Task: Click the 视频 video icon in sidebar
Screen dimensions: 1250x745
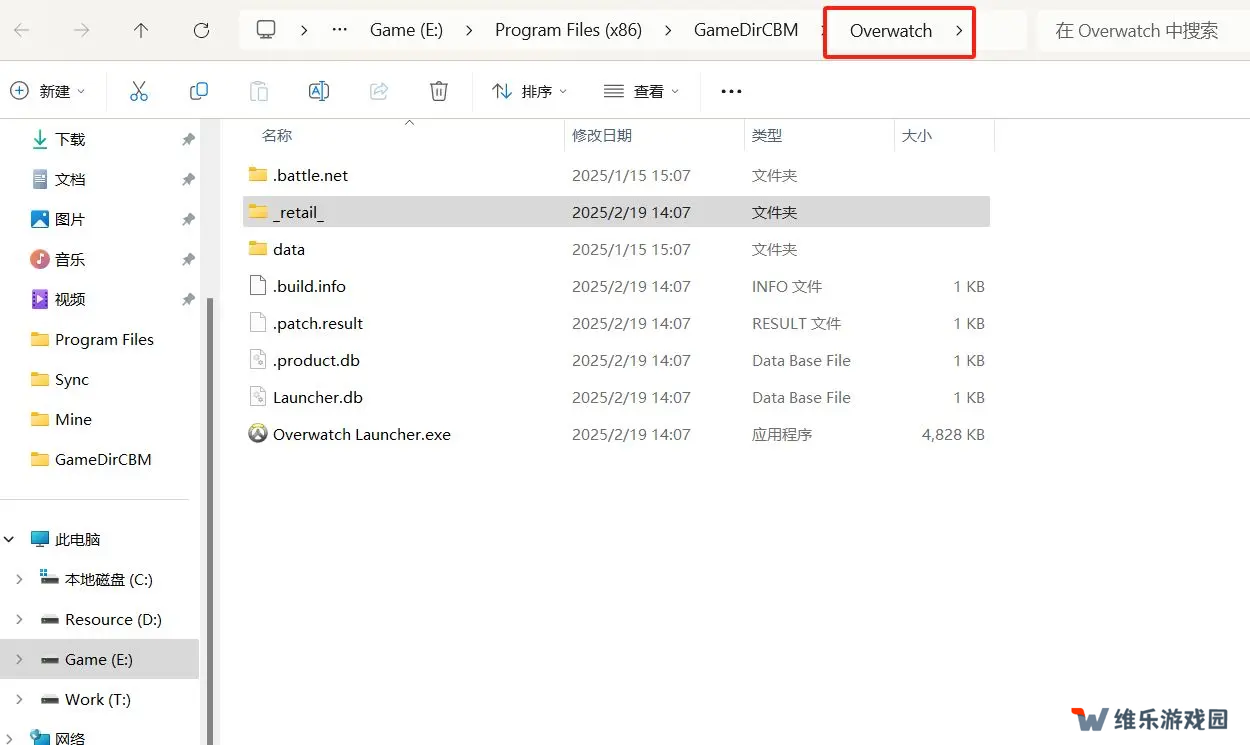Action: click(x=40, y=299)
